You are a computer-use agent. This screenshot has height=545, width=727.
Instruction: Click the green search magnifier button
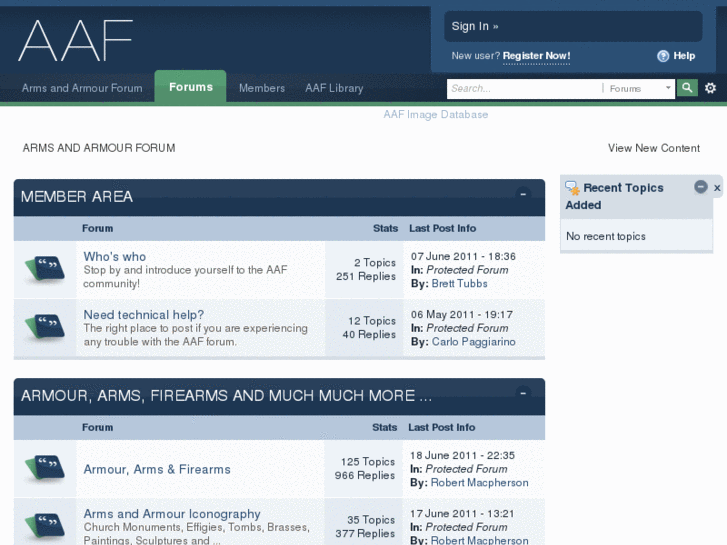point(687,88)
